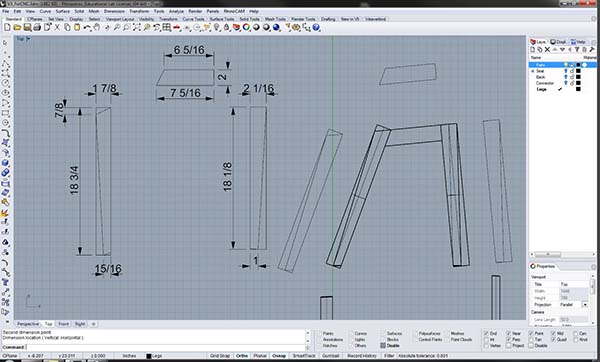Viewport: 600px width, 362px height.
Task: Select the Connector layer row
Action: [562, 83]
